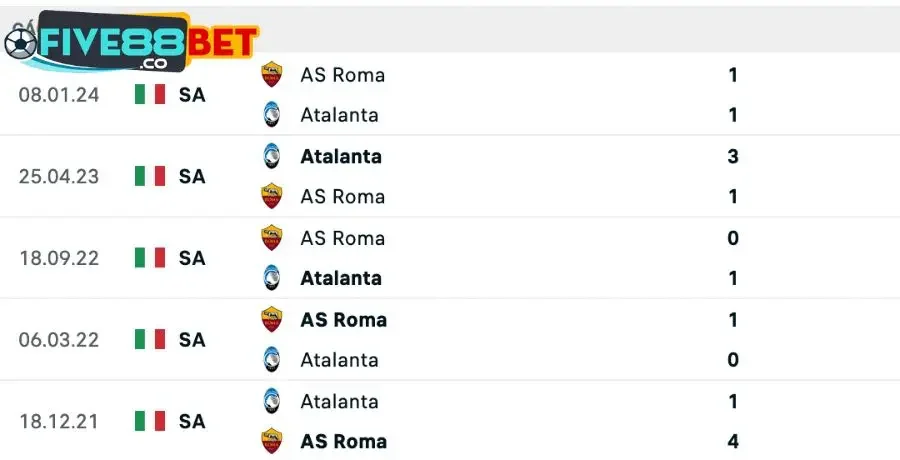Click AS Roma crest in 25.04.23 match
Screen dimensions: 900x460
[x=271, y=196]
